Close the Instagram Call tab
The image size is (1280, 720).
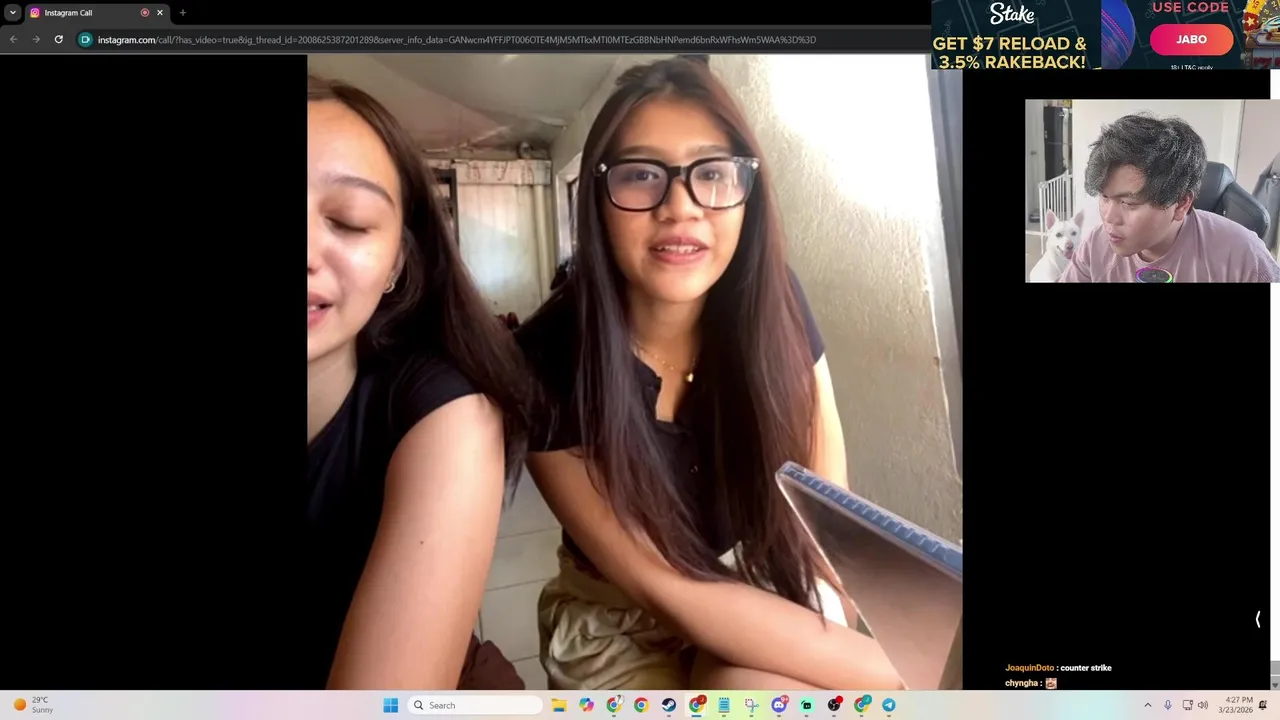click(160, 13)
